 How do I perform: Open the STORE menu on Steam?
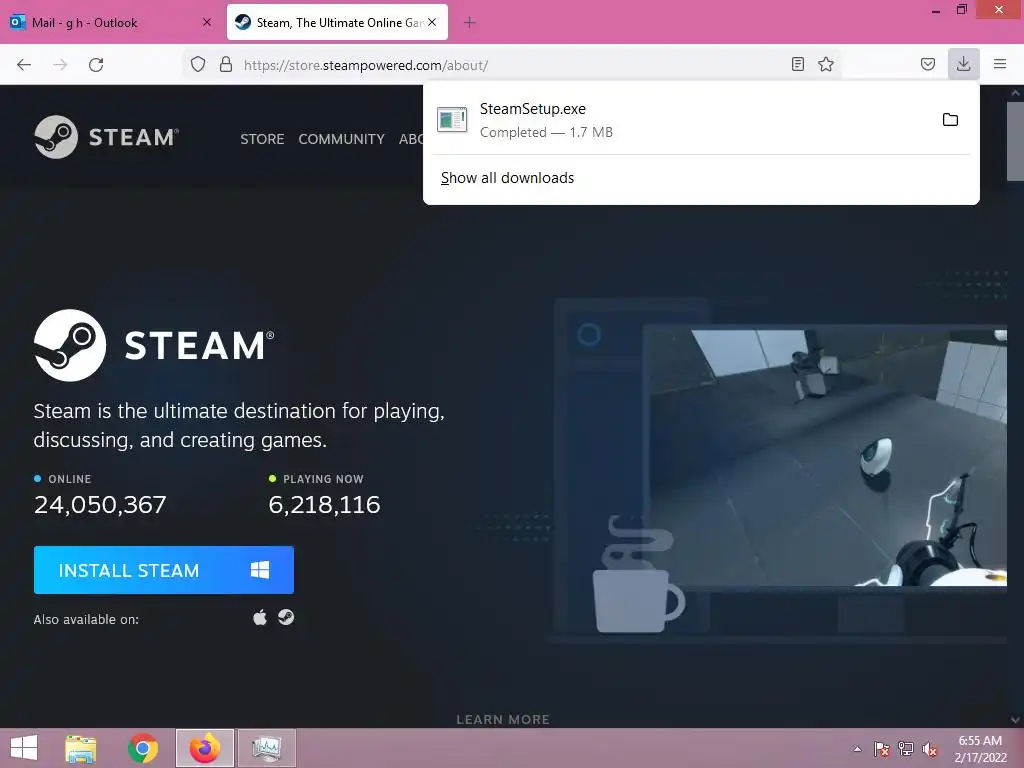point(262,139)
